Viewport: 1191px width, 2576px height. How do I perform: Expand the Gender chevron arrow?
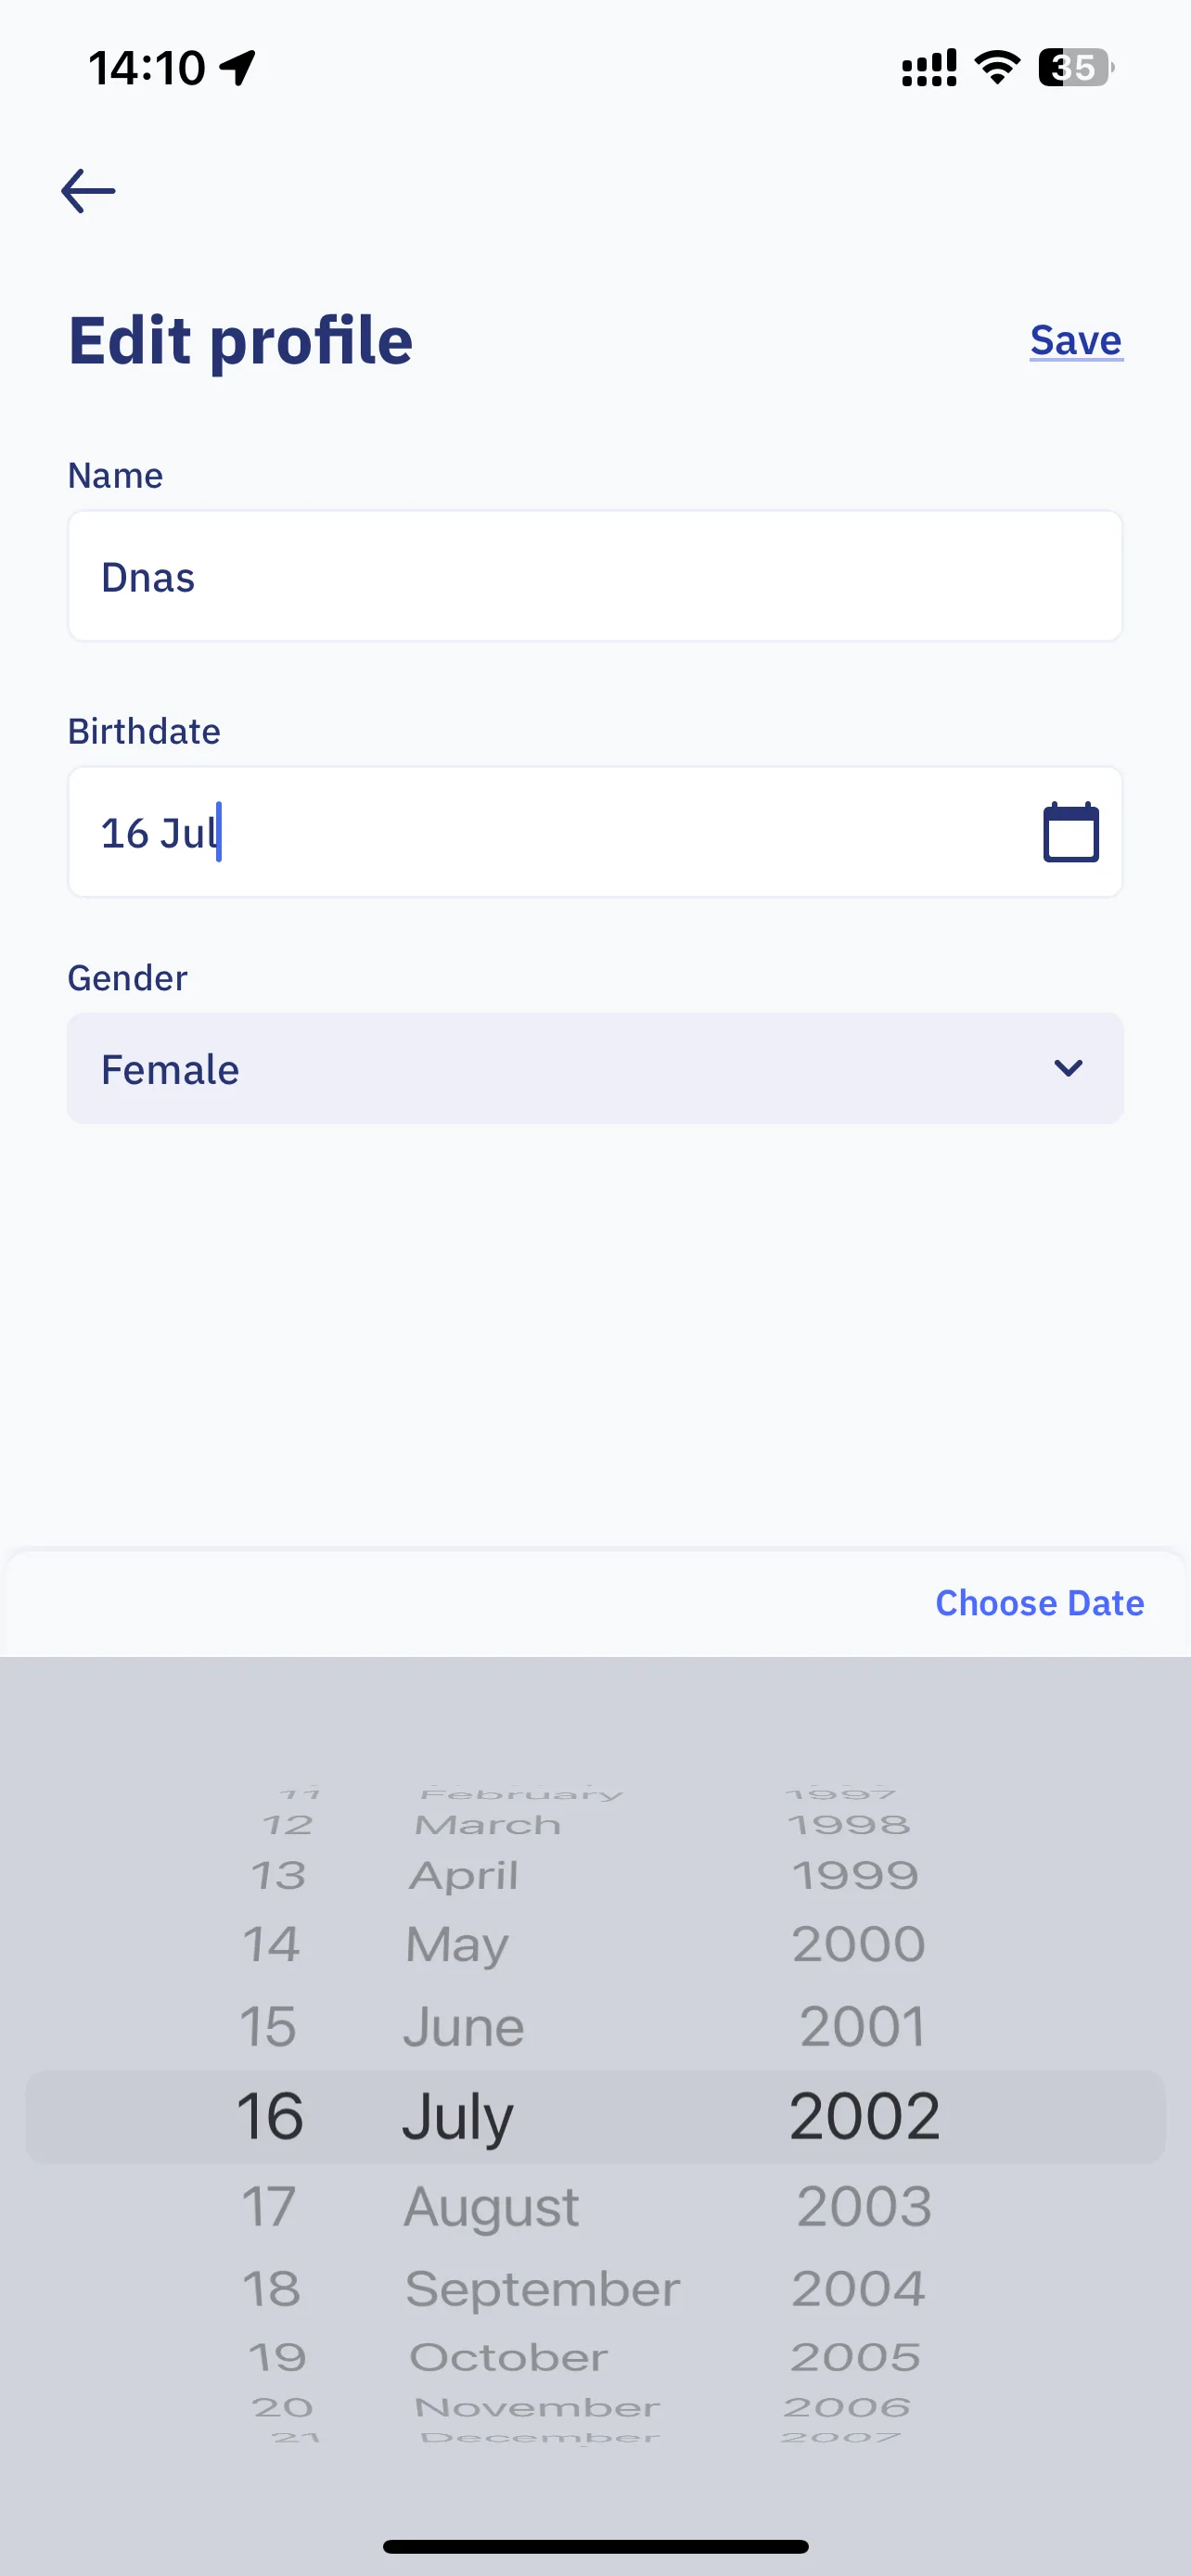[x=1068, y=1068]
